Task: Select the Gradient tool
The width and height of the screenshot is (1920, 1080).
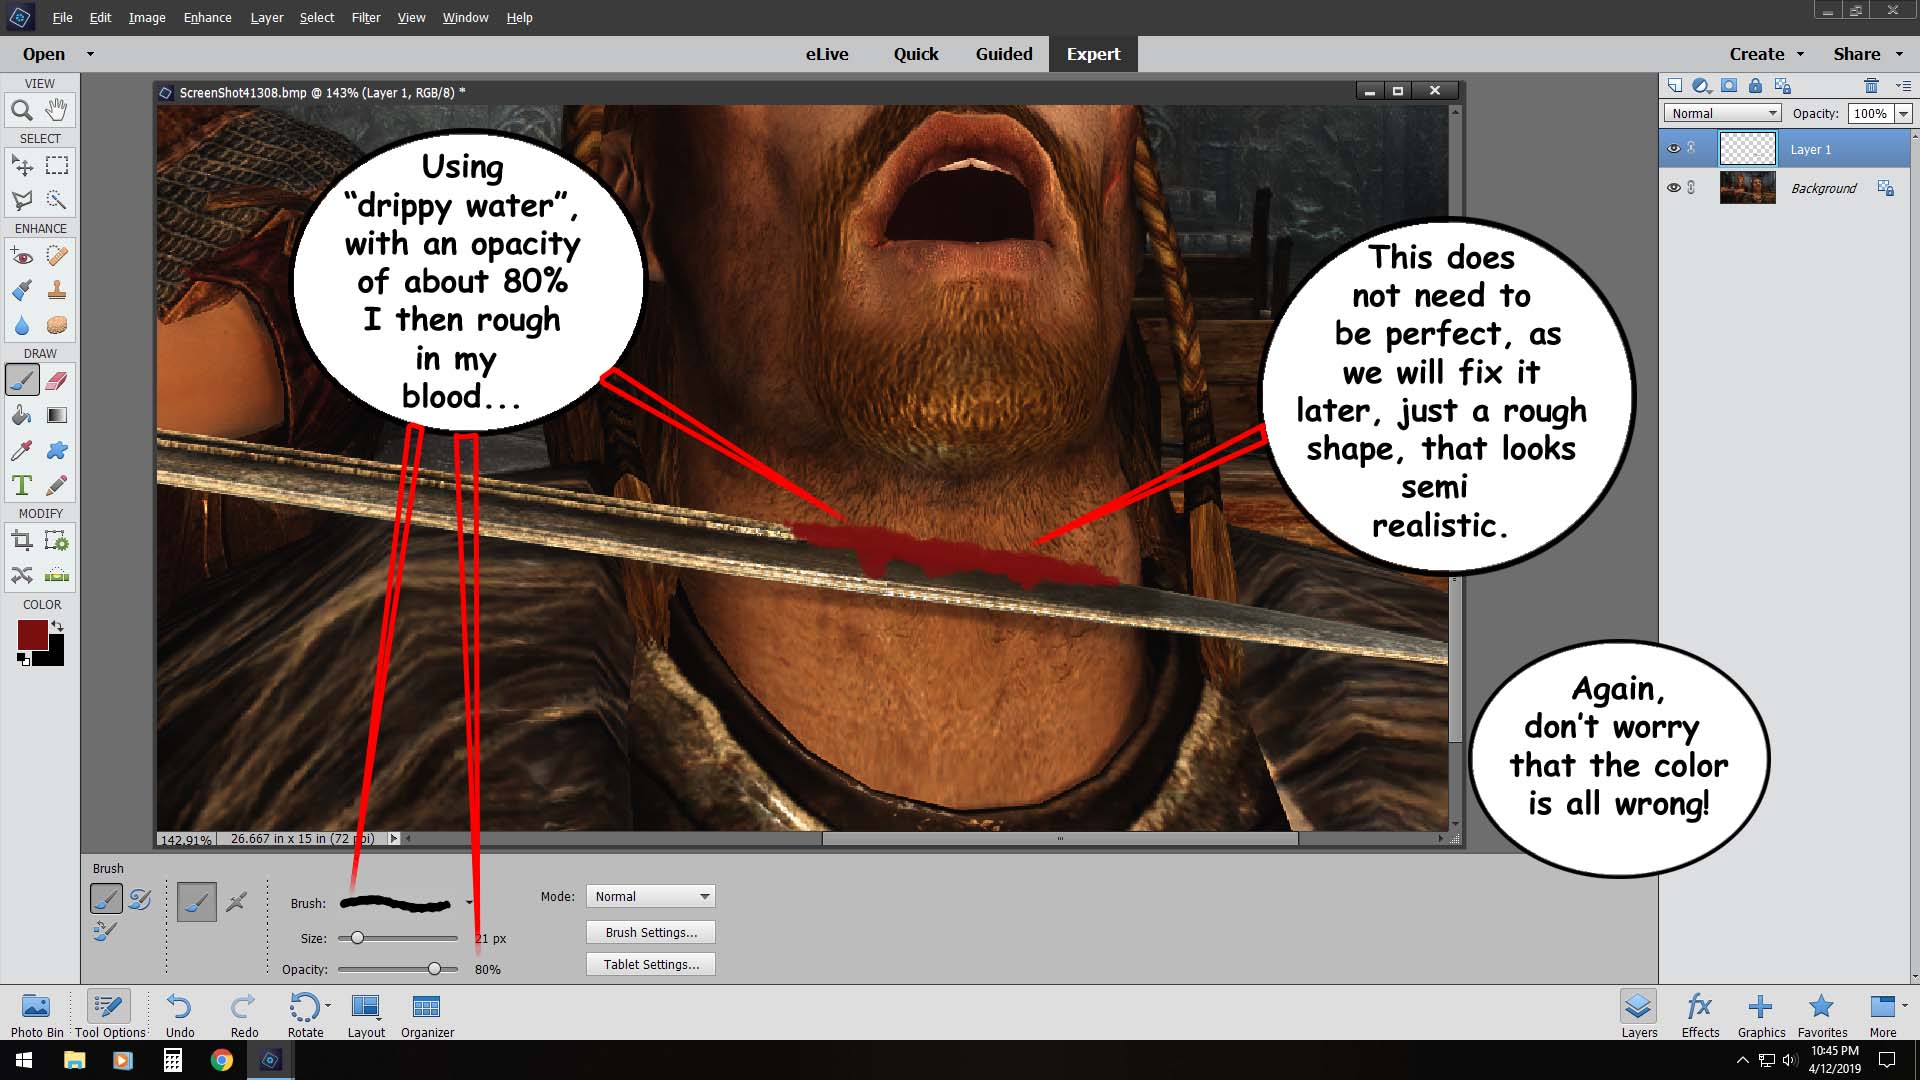Action: [57, 415]
